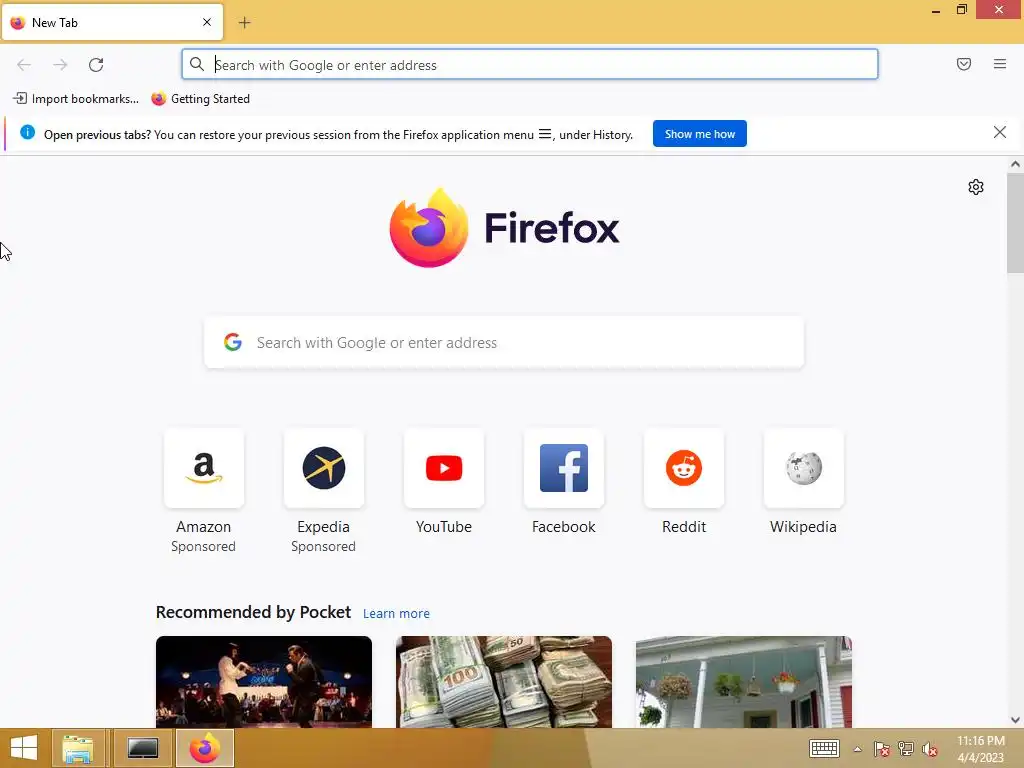Screen dimensions: 1024x768
Task: Open a new tab with plus button
Action: 244,23
